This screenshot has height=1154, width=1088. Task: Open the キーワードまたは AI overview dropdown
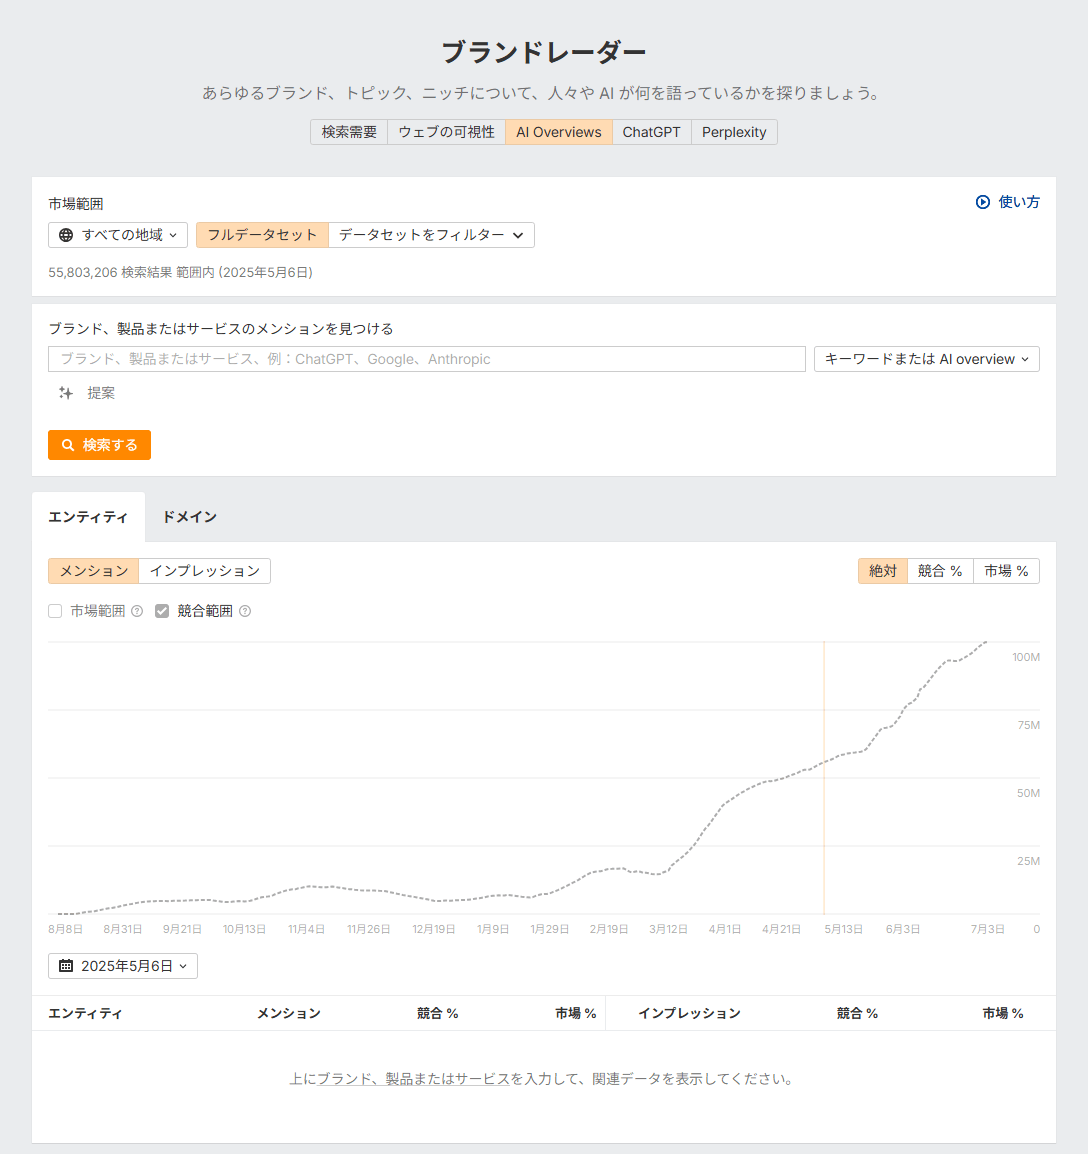tap(926, 358)
